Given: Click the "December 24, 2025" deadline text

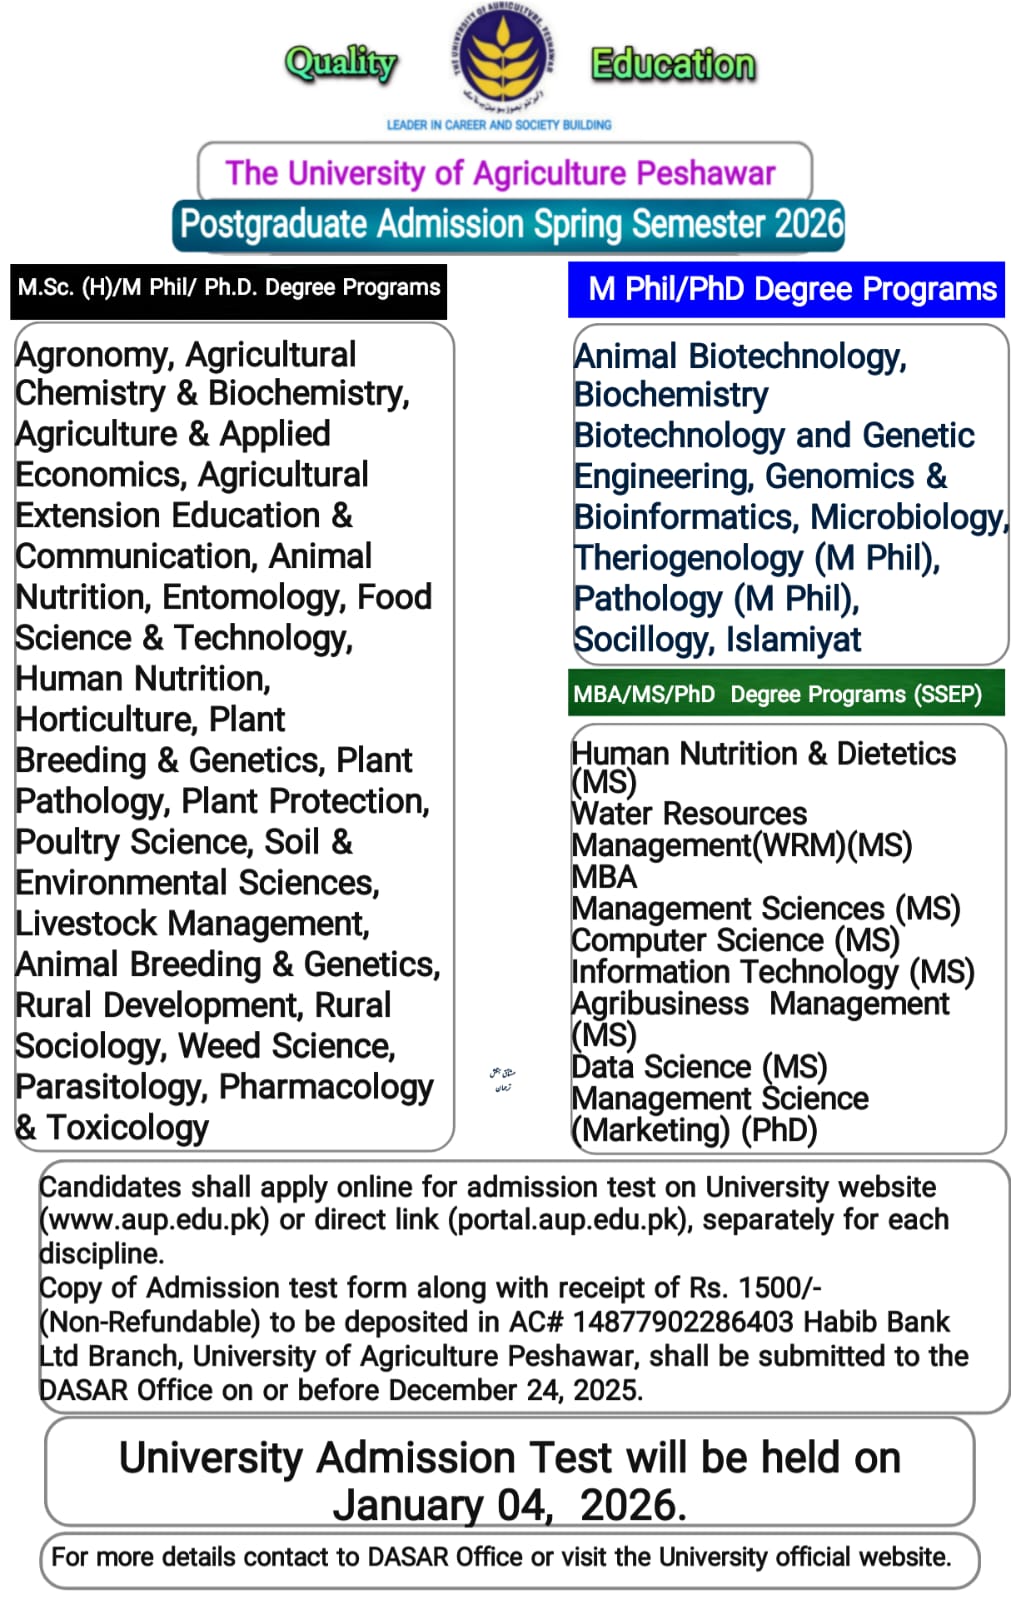Looking at the screenshot, I should (515, 1390).
